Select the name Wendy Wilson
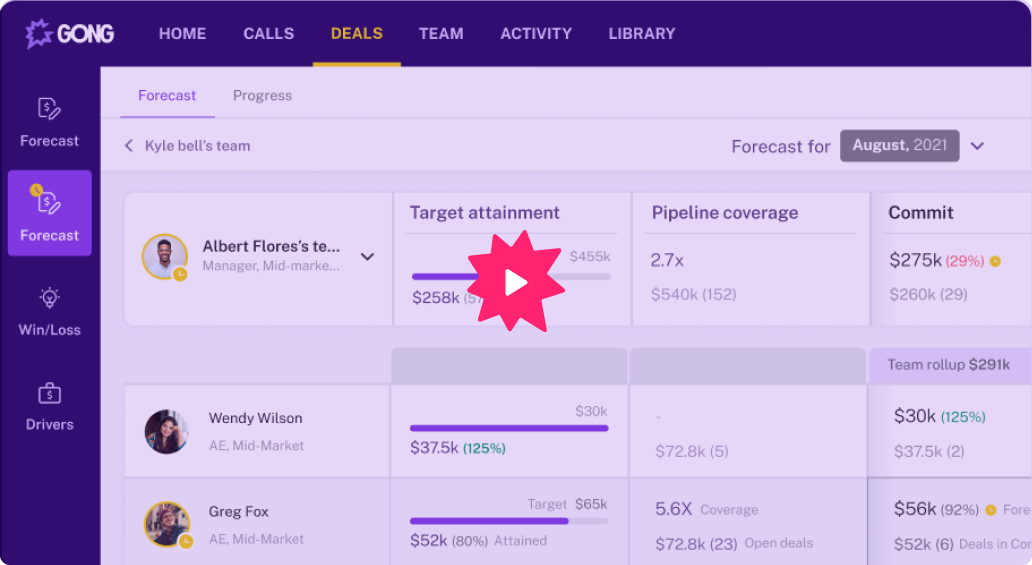 point(255,418)
